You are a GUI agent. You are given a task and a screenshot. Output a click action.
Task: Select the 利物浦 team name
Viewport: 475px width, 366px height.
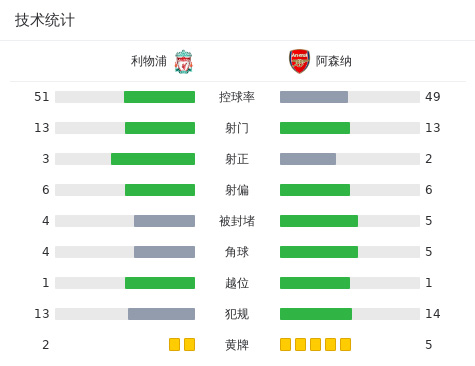[x=149, y=61]
